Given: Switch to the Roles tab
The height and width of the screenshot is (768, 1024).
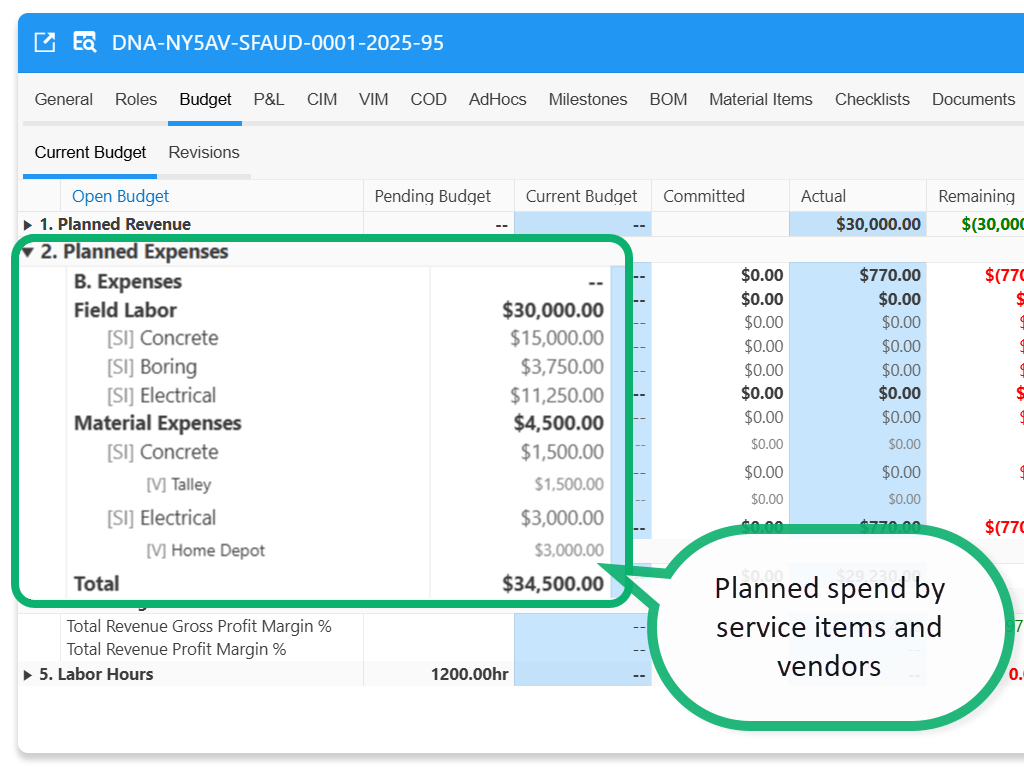Looking at the screenshot, I should pos(136,99).
